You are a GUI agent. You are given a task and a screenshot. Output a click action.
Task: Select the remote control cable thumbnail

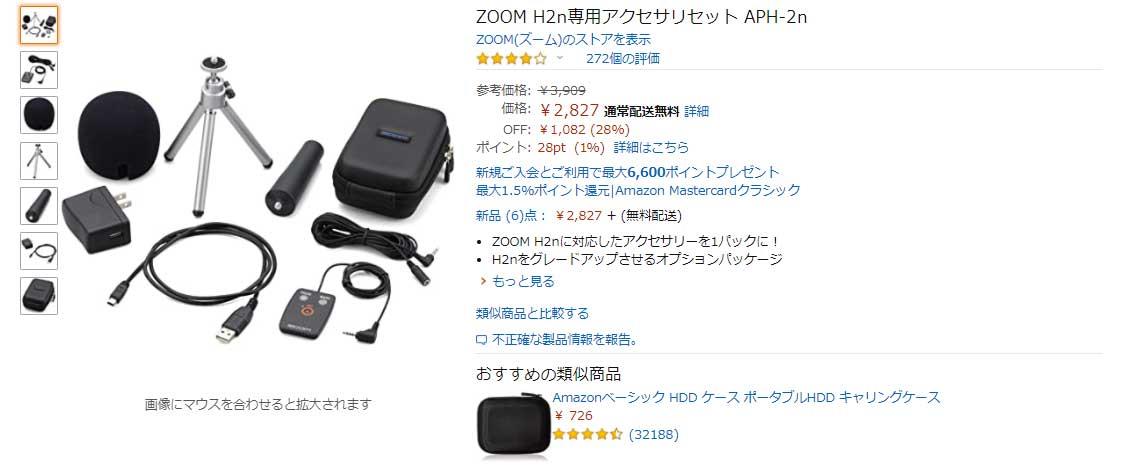point(39,70)
